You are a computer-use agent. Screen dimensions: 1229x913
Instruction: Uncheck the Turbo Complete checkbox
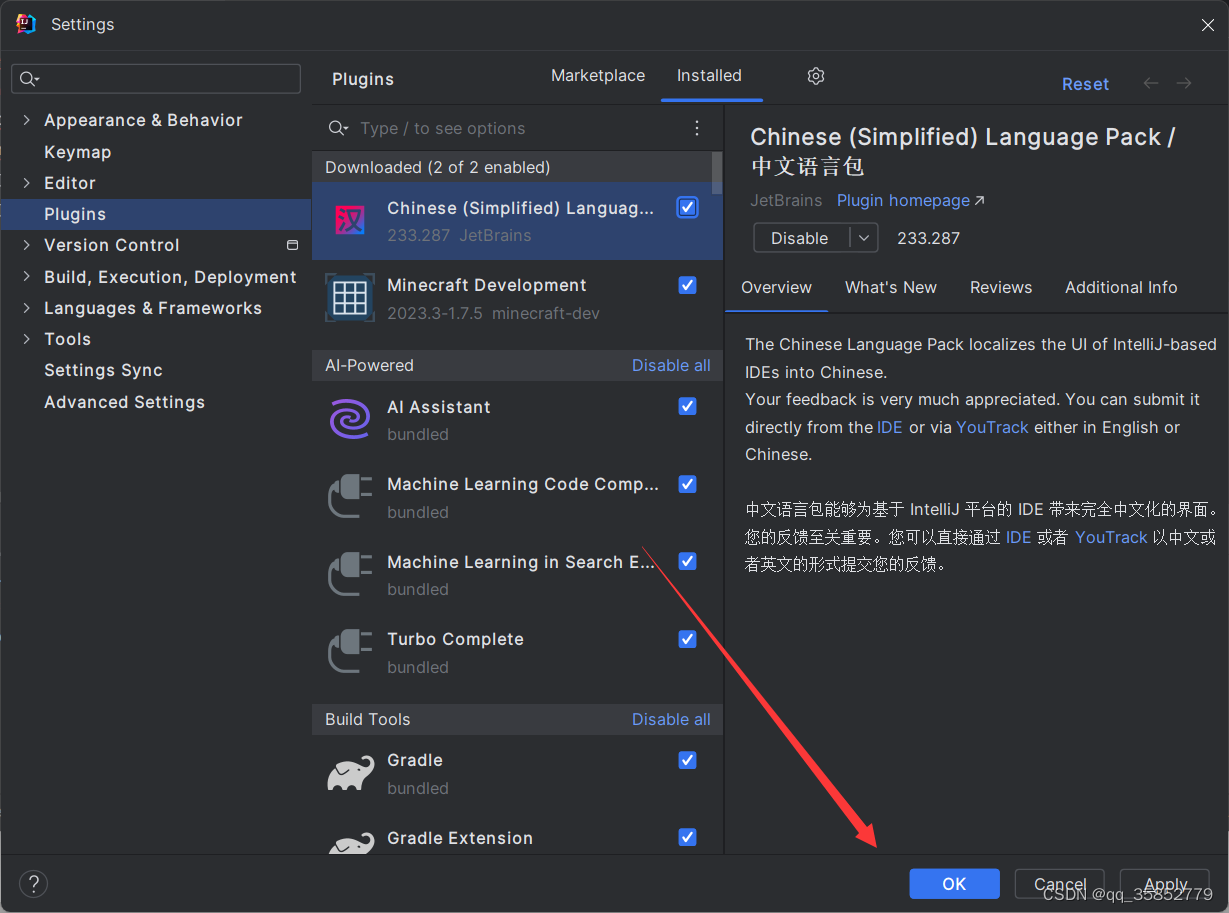tap(687, 639)
